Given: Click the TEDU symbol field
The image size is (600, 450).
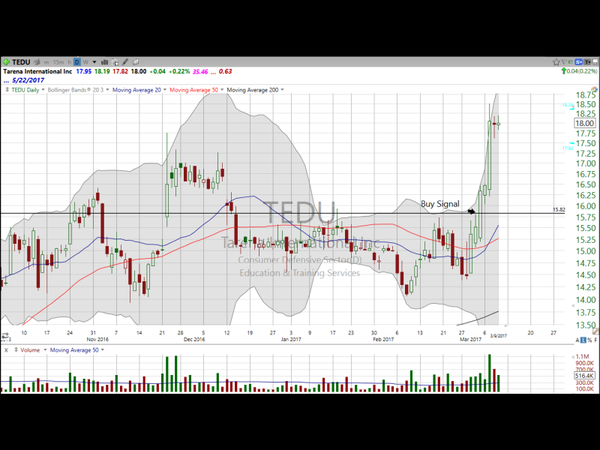Looking at the screenshot, I should [x=21, y=62].
